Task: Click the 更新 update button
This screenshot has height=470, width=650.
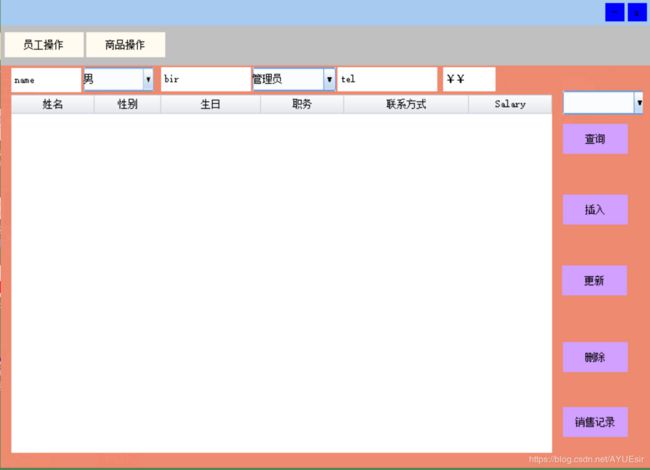Action: [x=594, y=281]
